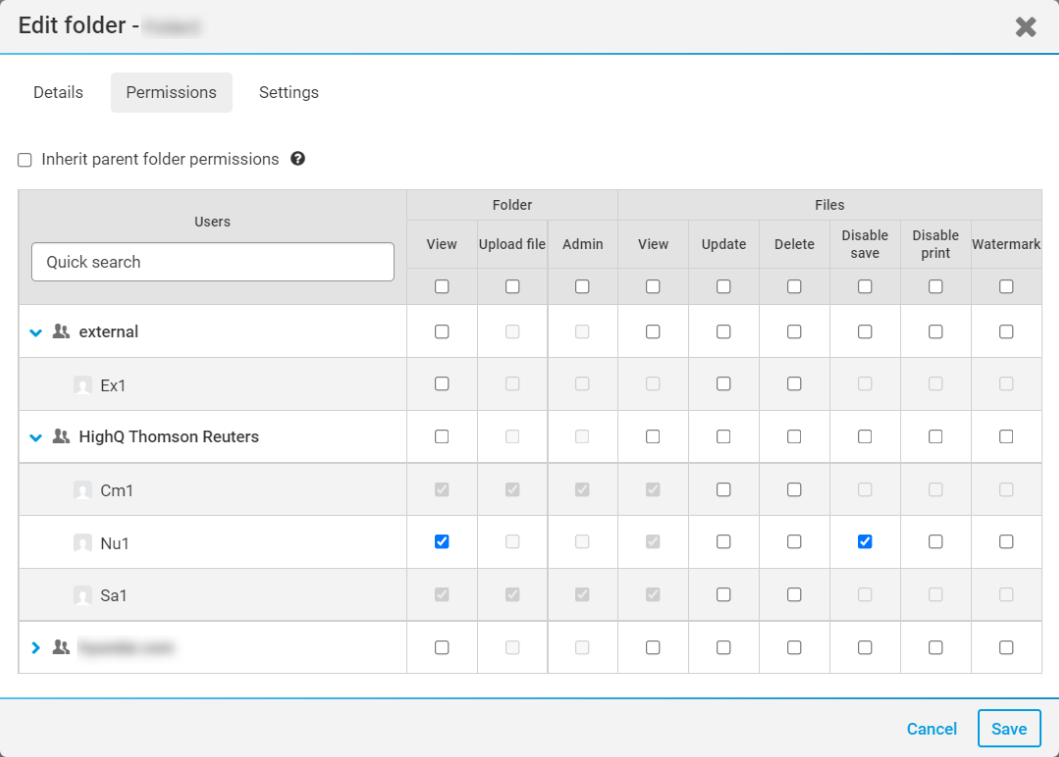Enable Inherit parent folder permissions checkbox
Screen dimensions: 1059x757
[25, 160]
